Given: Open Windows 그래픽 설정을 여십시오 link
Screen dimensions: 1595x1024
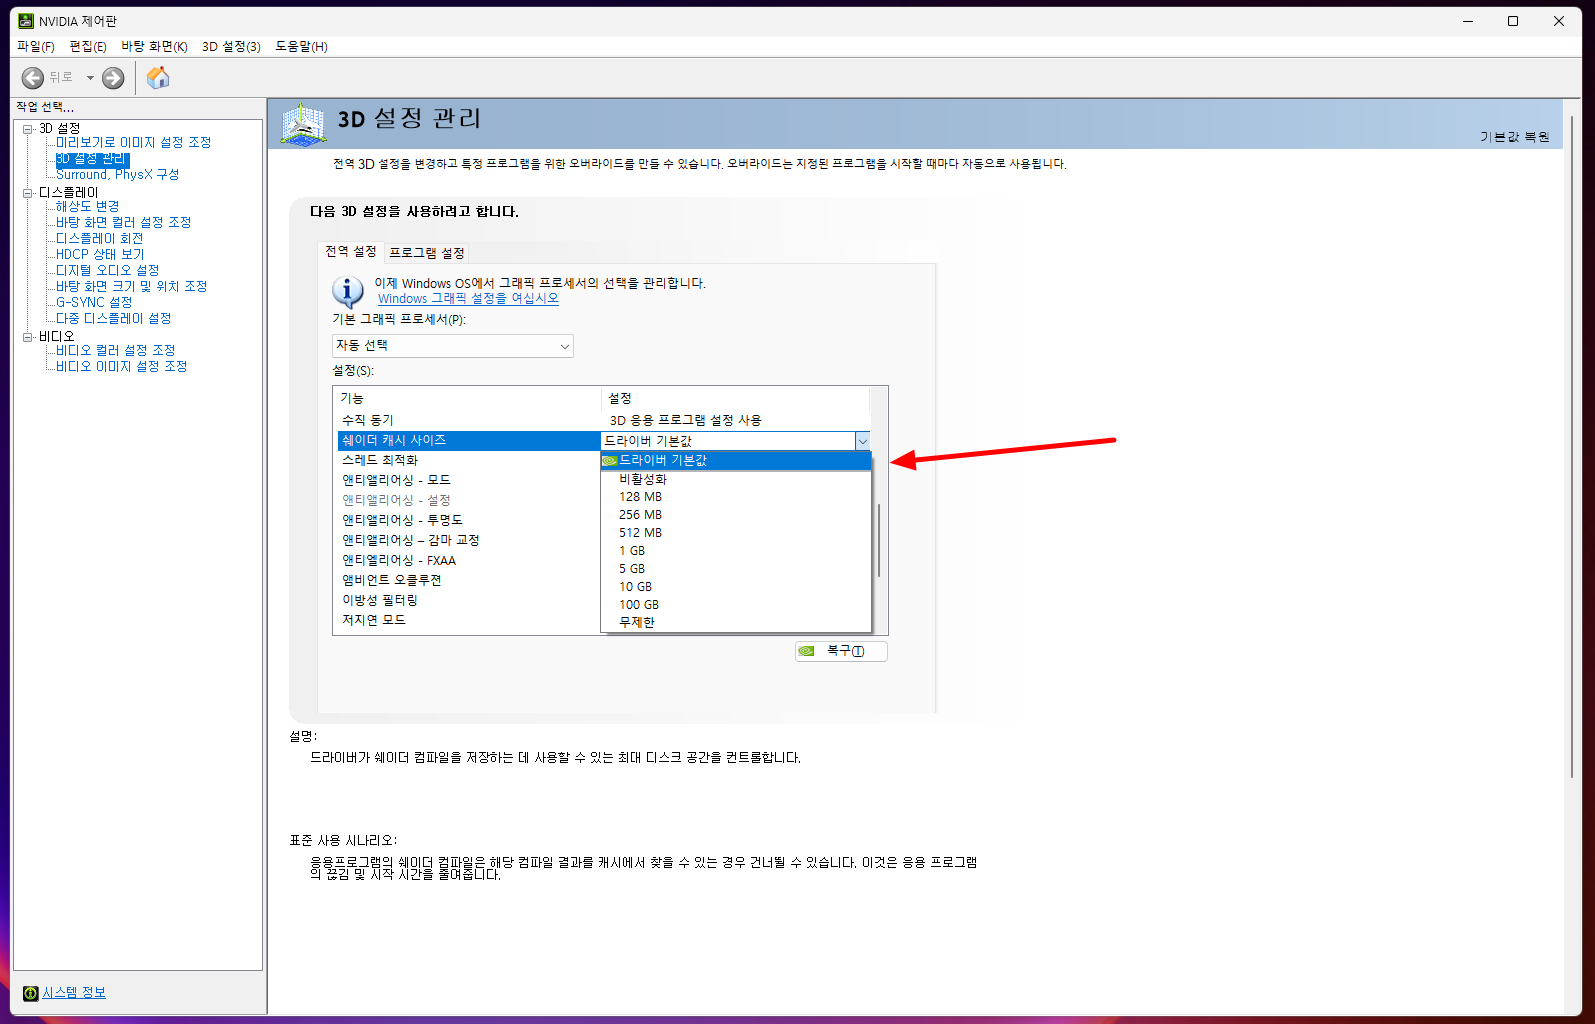Looking at the screenshot, I should coord(468,299).
